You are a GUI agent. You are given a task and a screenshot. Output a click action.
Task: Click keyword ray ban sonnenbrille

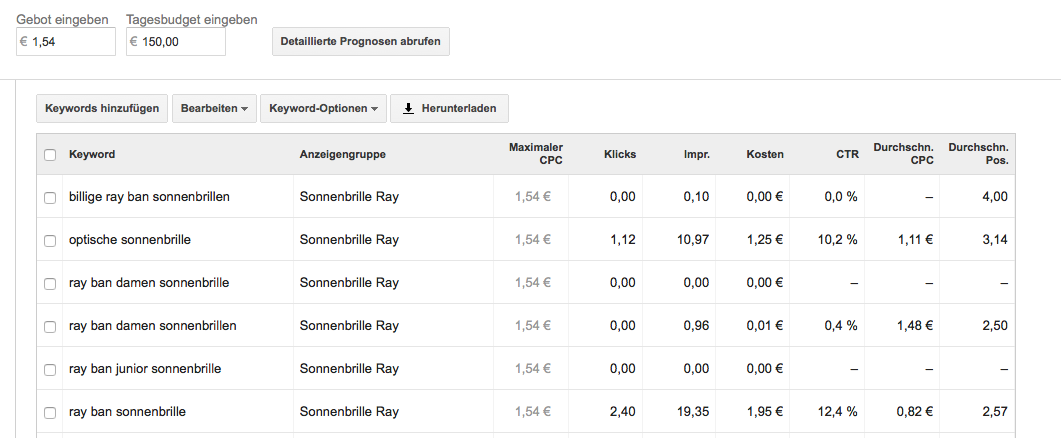tap(127, 412)
